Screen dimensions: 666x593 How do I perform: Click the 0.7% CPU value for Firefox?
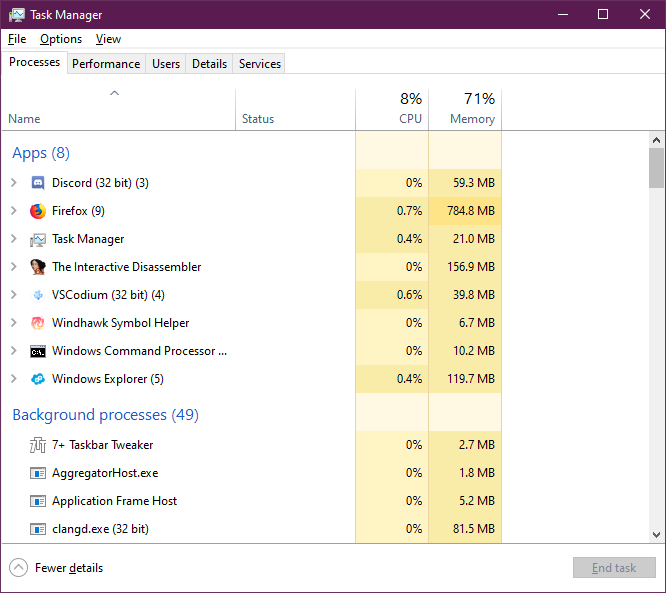point(409,211)
